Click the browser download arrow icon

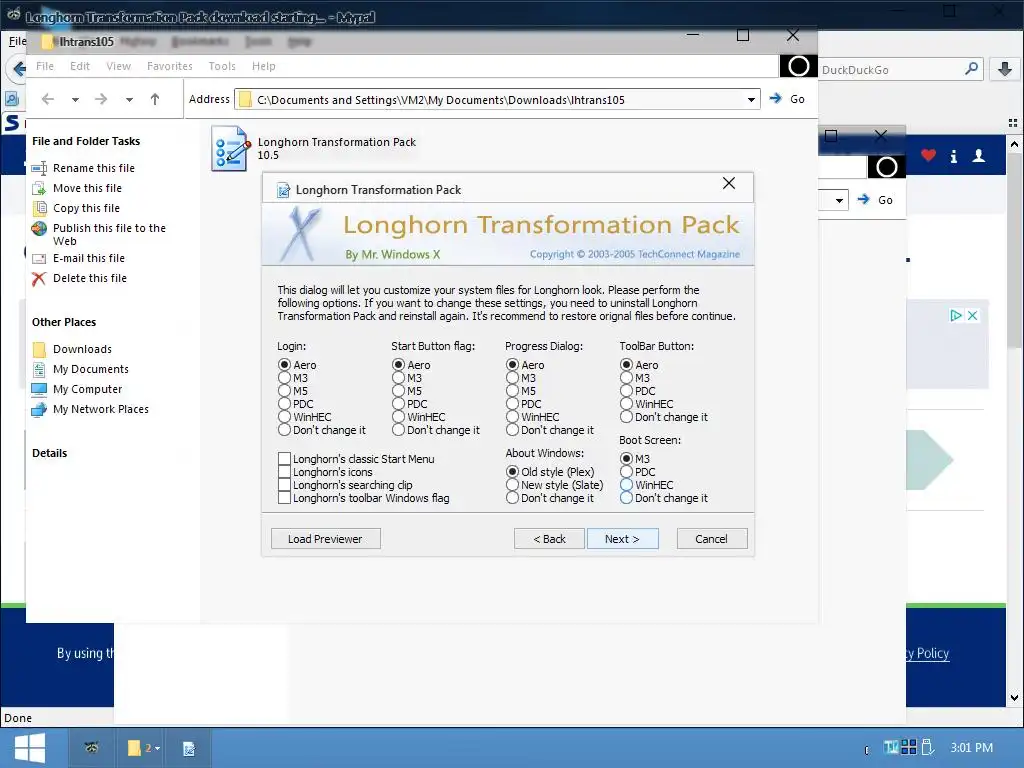[1005, 69]
